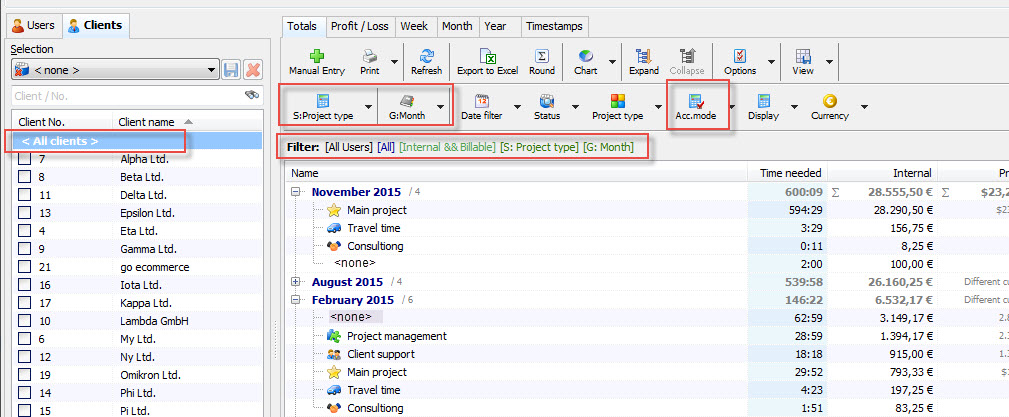This screenshot has height=417, width=1009.
Task: Tick the checkbox for Epsilon Ltd.
Action: (24, 213)
